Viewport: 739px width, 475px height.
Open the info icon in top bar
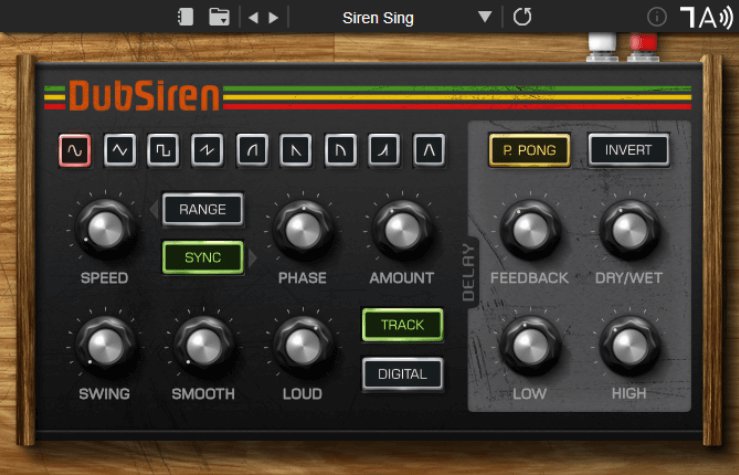(x=657, y=17)
